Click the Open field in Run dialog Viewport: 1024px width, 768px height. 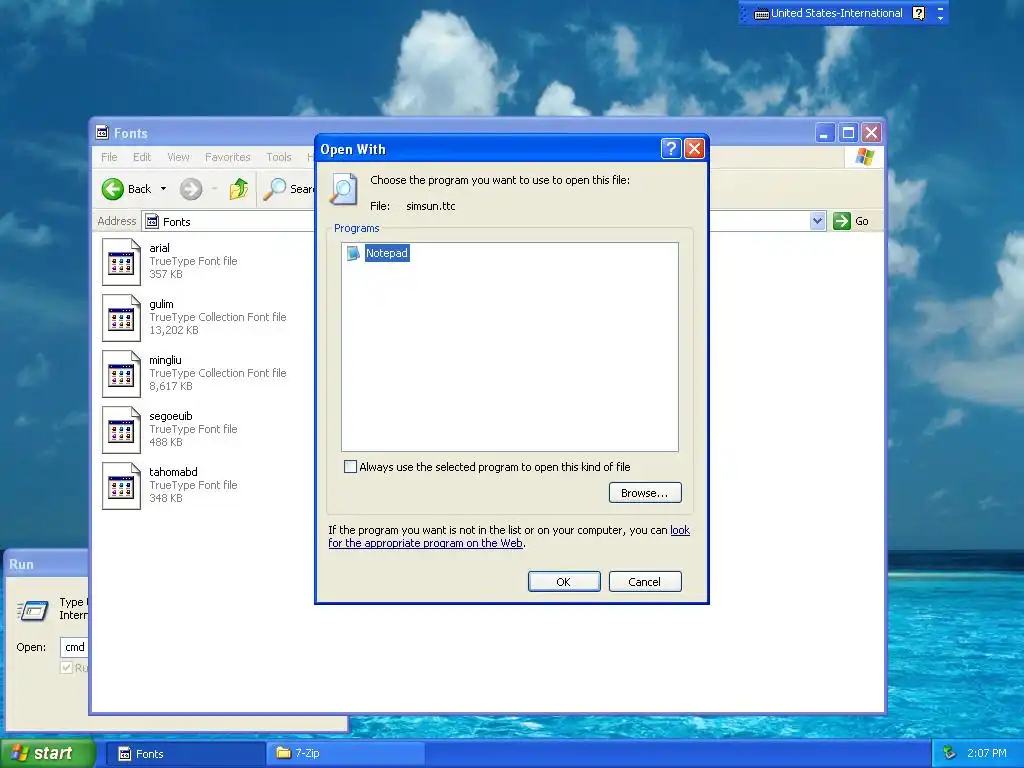click(x=74, y=647)
